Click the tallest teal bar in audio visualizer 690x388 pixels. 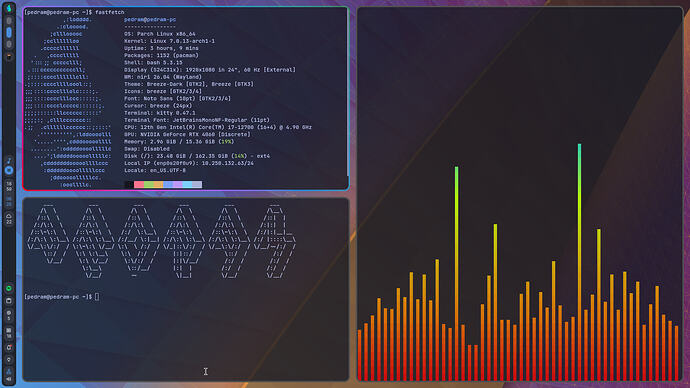point(580,262)
